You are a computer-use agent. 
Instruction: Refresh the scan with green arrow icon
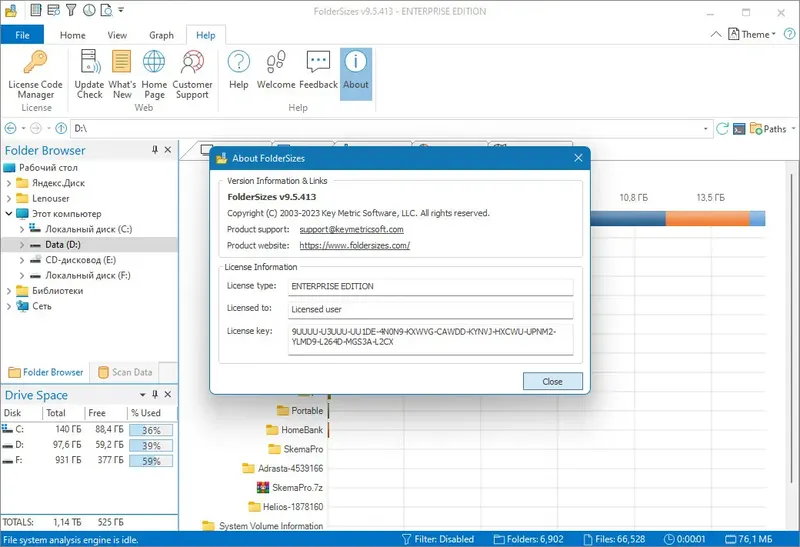(722, 129)
